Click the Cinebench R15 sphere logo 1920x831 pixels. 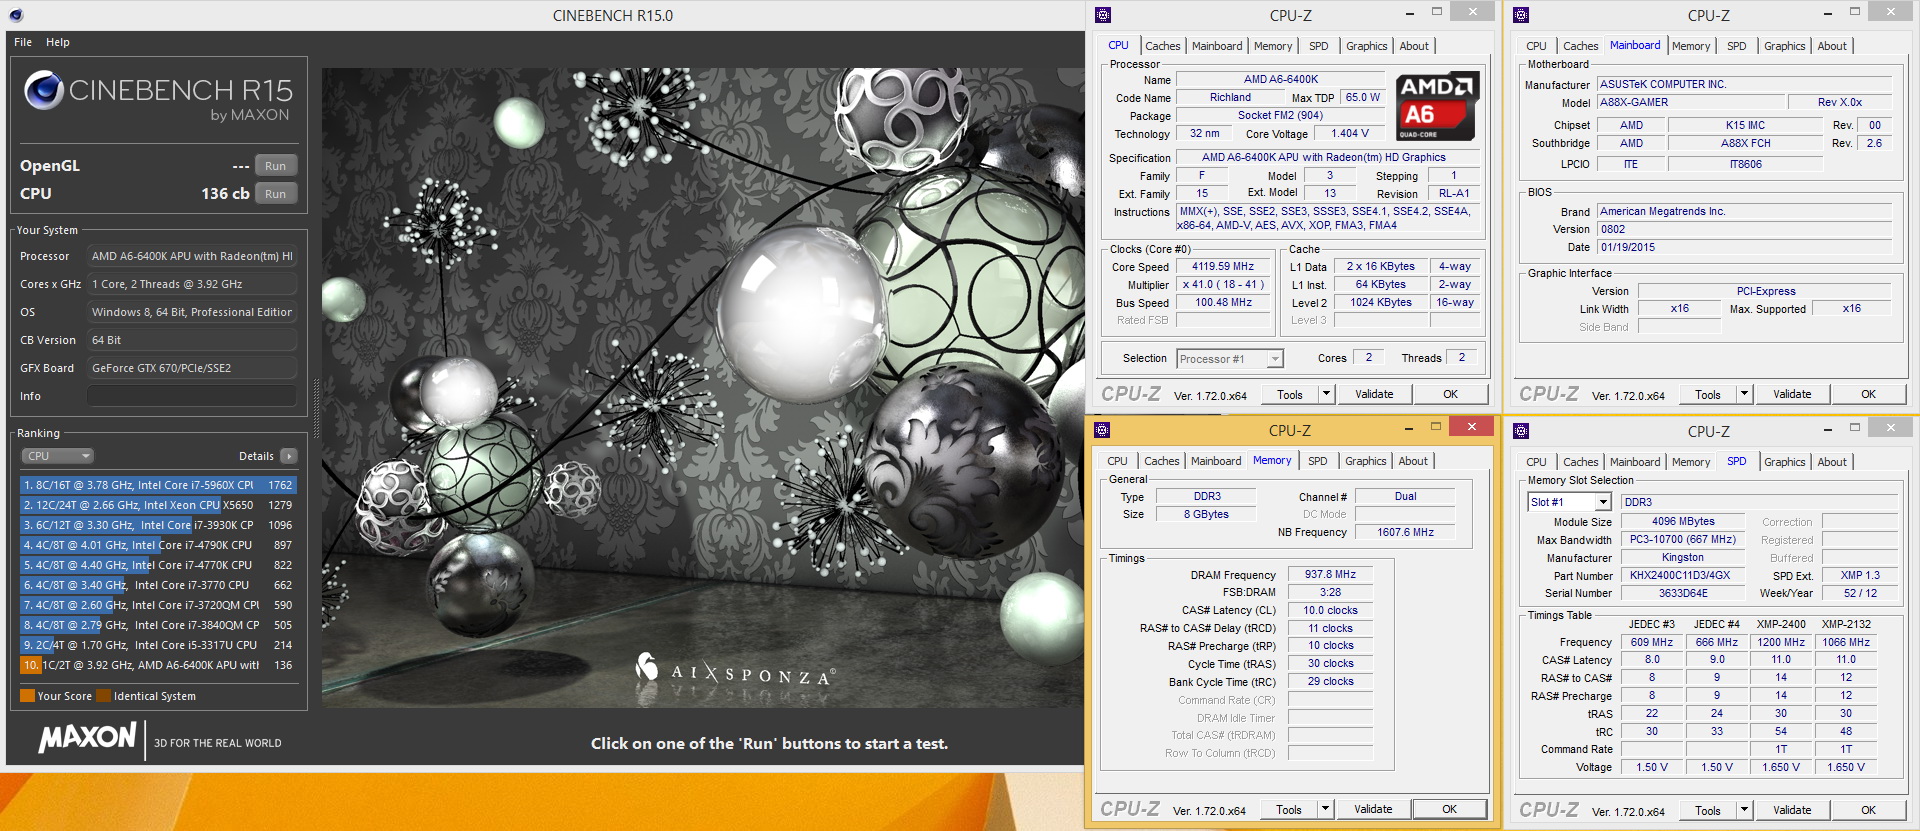(x=44, y=90)
